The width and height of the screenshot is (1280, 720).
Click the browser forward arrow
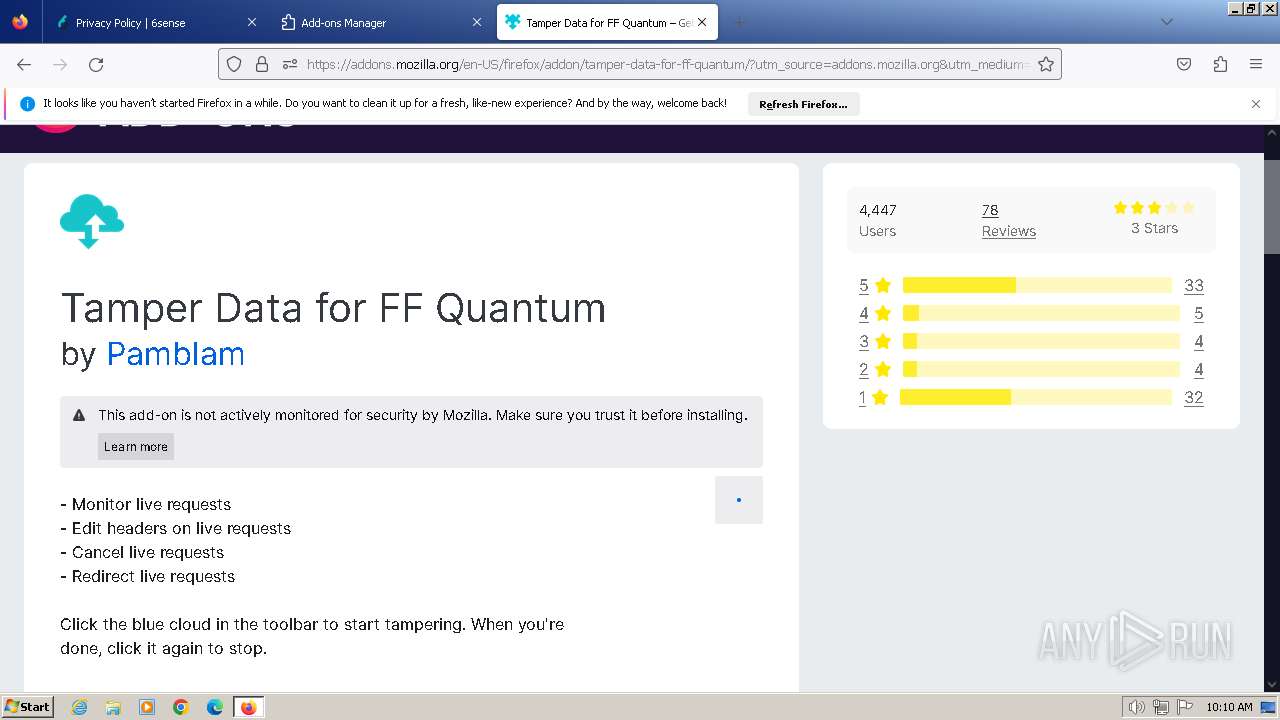(x=60, y=64)
